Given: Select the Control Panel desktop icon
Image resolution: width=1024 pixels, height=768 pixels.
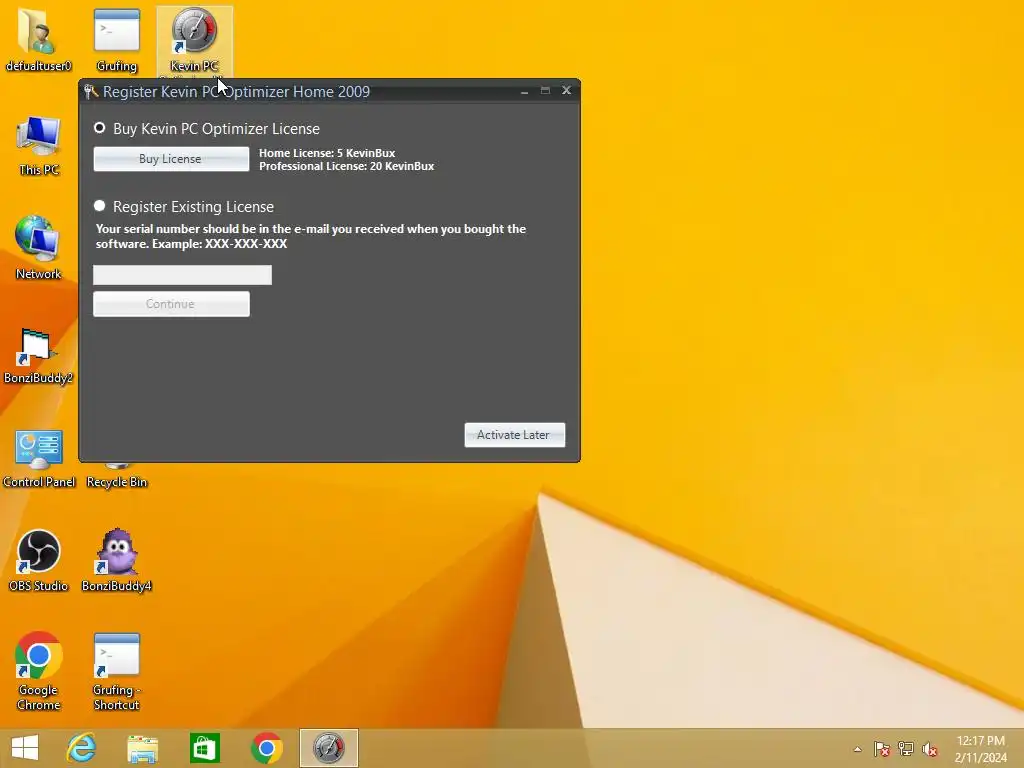Looking at the screenshot, I should 39,459.
